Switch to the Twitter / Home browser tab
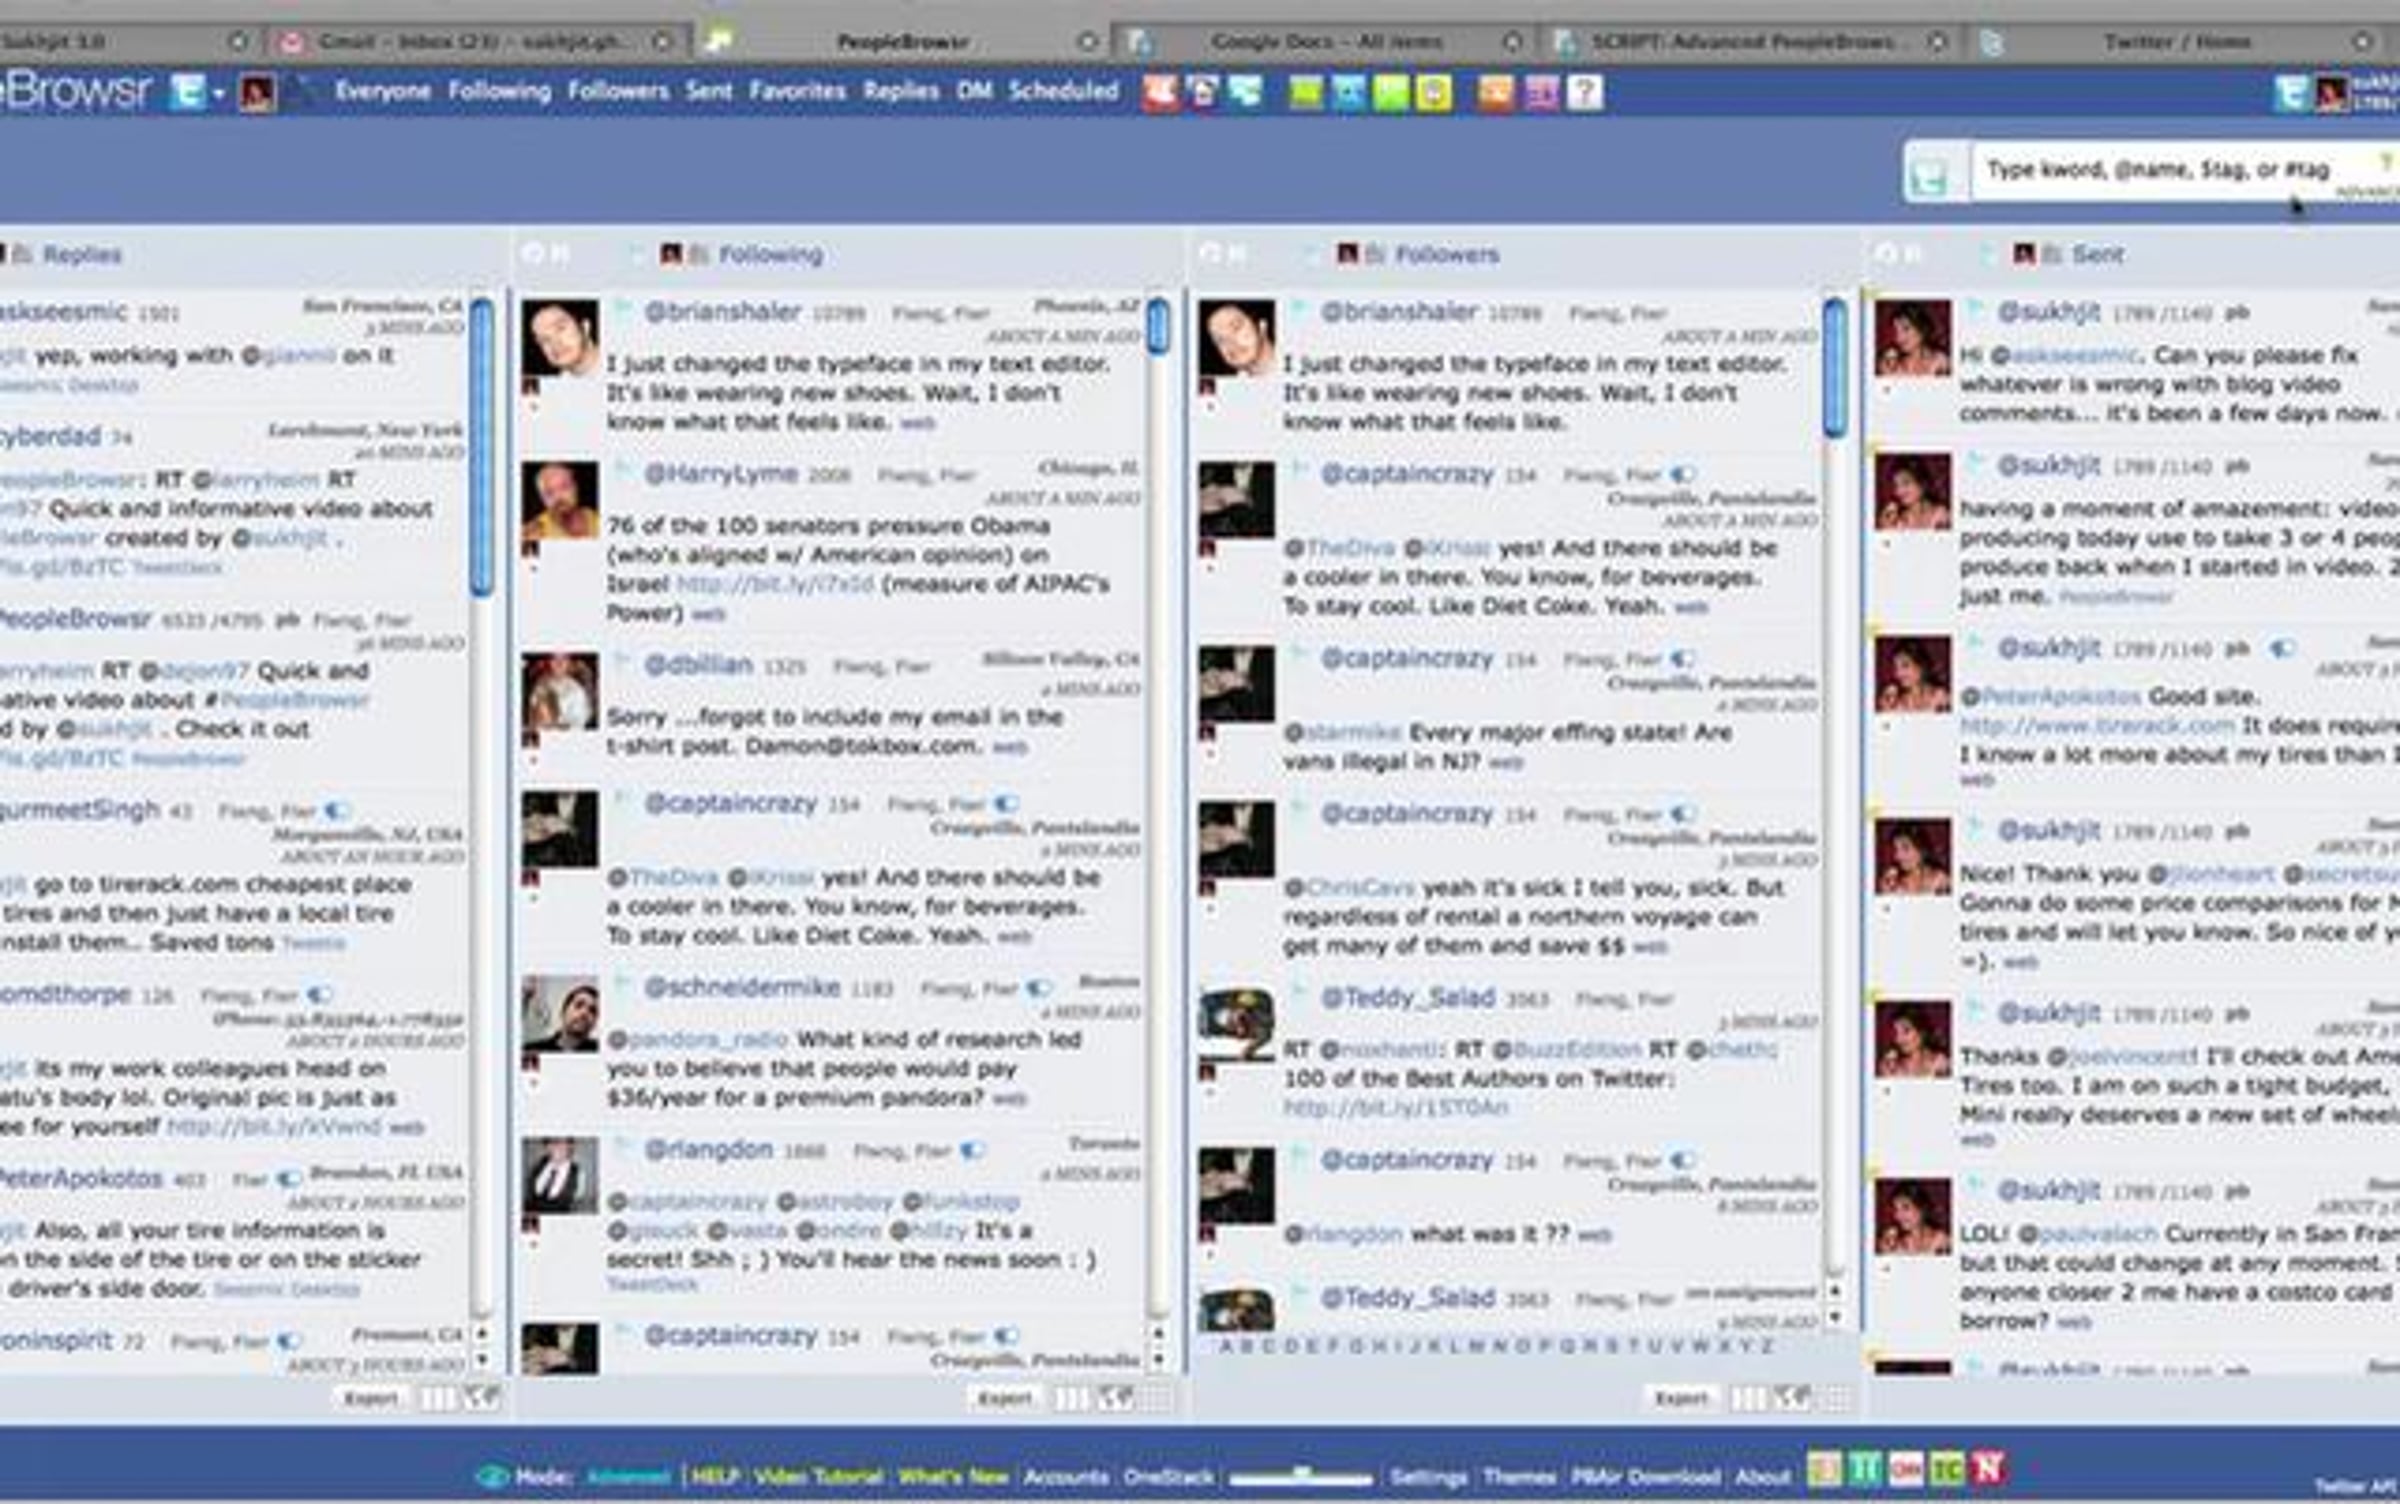This screenshot has width=2400, height=1504. pyautogui.click(x=2180, y=42)
